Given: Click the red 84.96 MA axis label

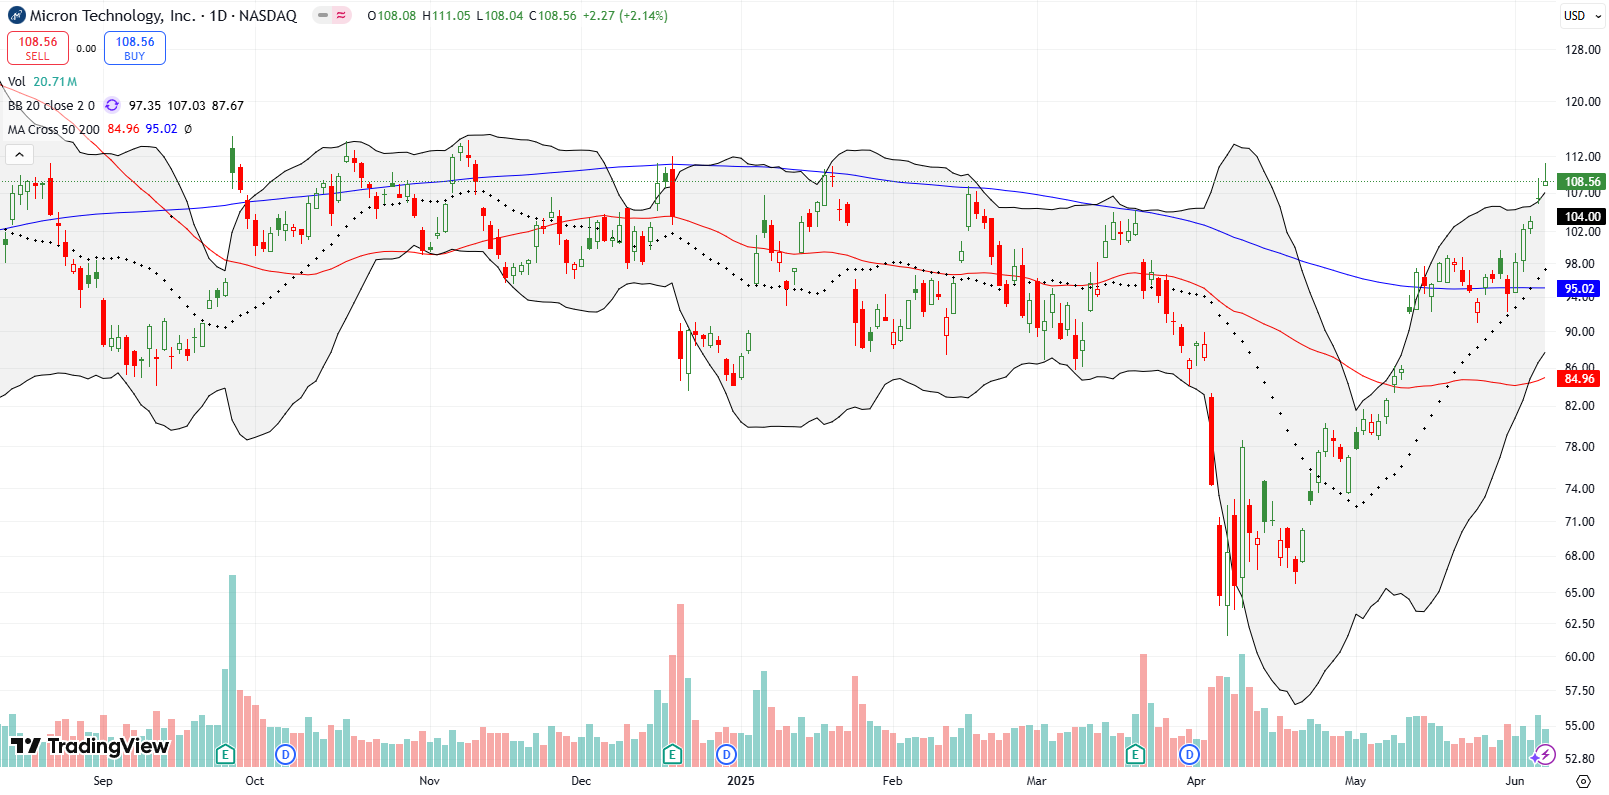Looking at the screenshot, I should [1579, 379].
